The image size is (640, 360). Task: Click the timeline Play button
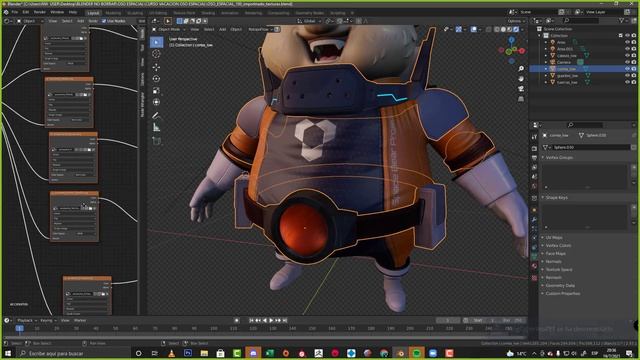click(271, 321)
